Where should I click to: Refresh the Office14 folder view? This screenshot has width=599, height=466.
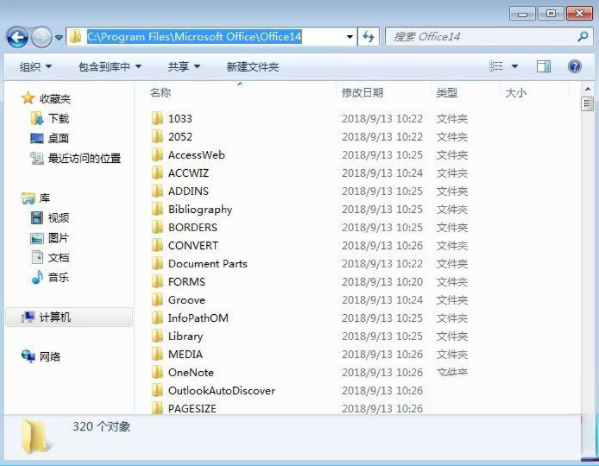(x=368, y=37)
